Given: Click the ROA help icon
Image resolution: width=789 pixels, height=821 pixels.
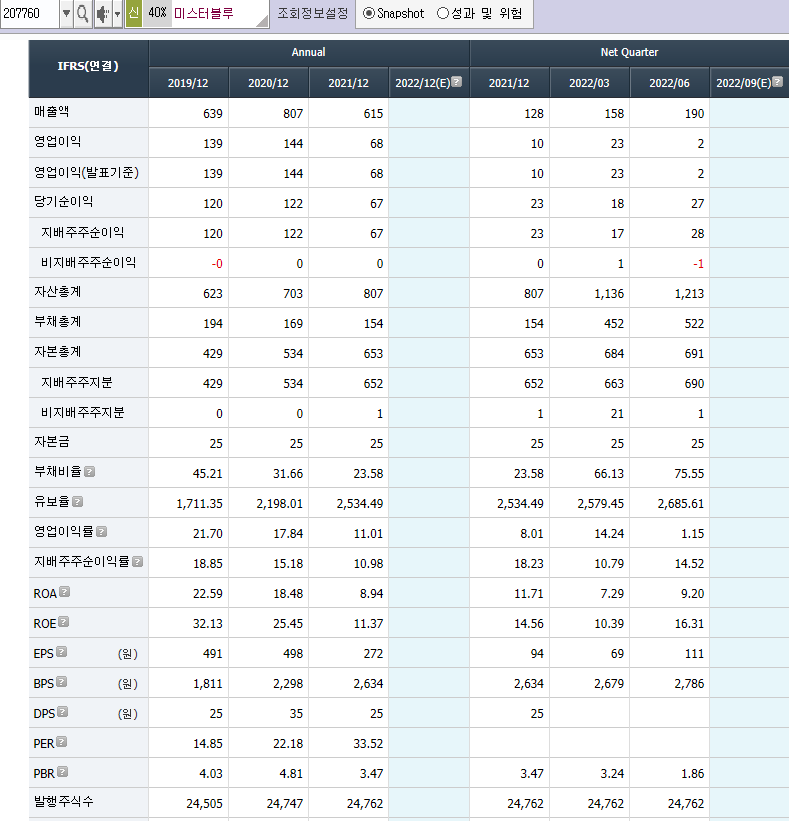Looking at the screenshot, I should 64,592.
